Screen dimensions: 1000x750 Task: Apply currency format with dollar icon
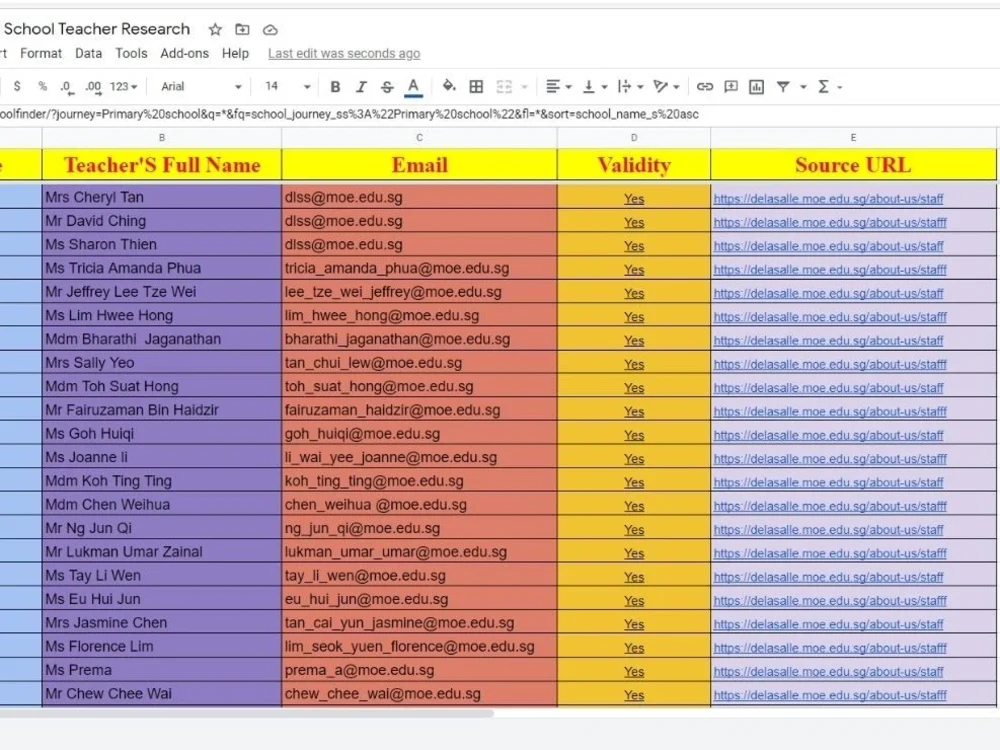(x=17, y=86)
